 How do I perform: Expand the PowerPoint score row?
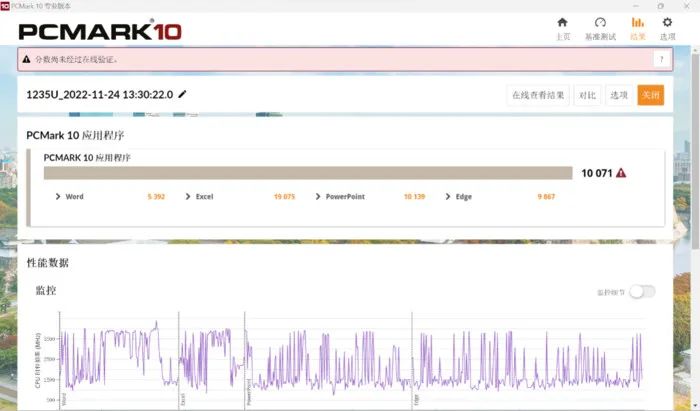coord(319,197)
